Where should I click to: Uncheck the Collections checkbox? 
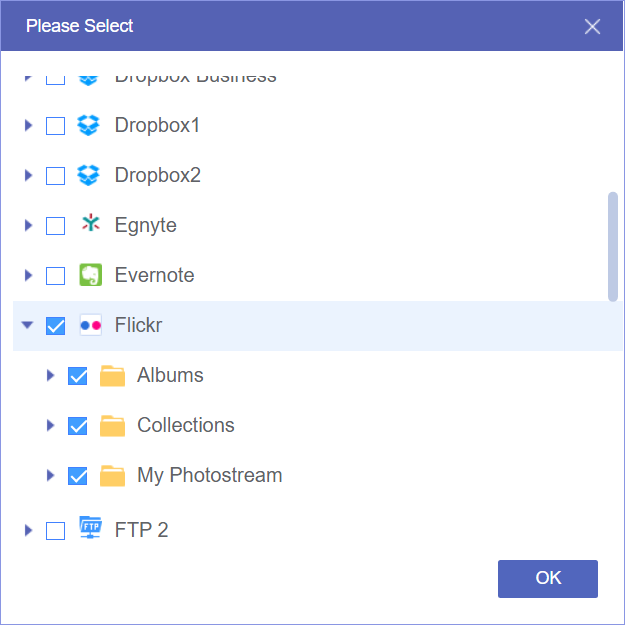tap(78, 426)
